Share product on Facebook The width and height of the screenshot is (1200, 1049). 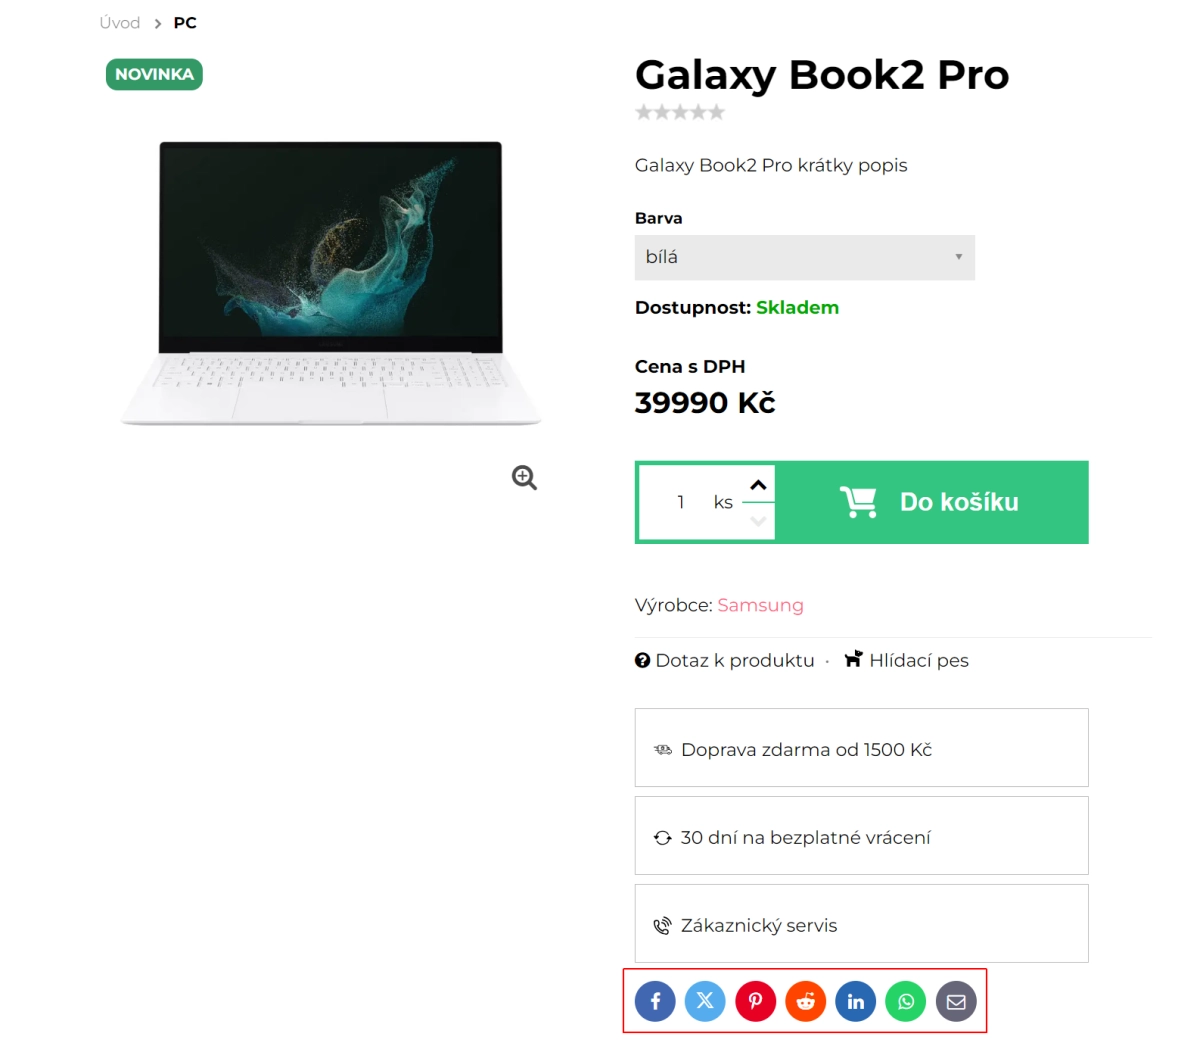655,1001
